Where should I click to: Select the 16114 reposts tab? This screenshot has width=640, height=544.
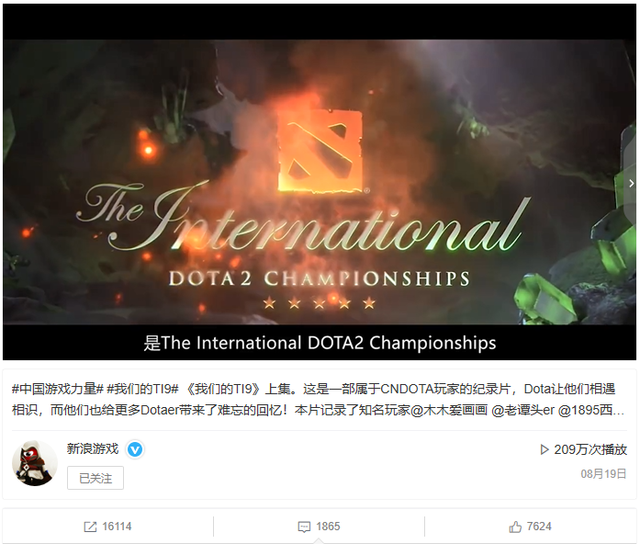[x=108, y=526]
